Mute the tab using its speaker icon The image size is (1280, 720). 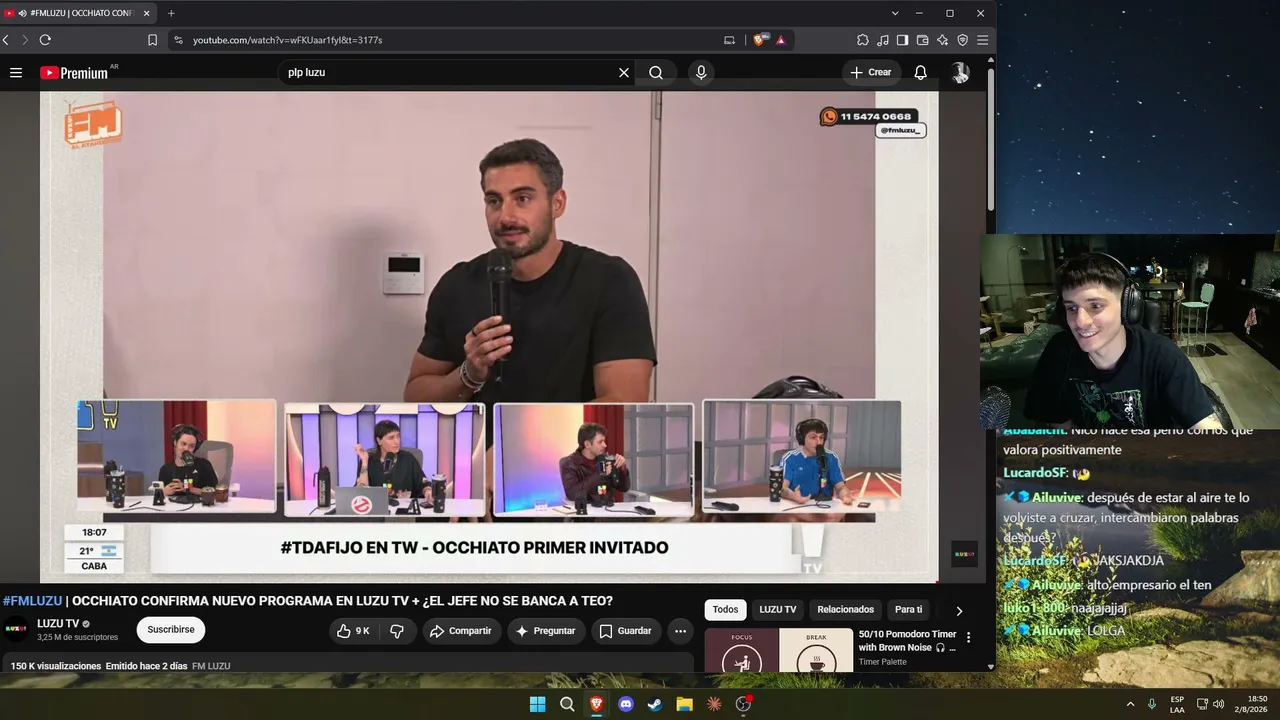22,13
